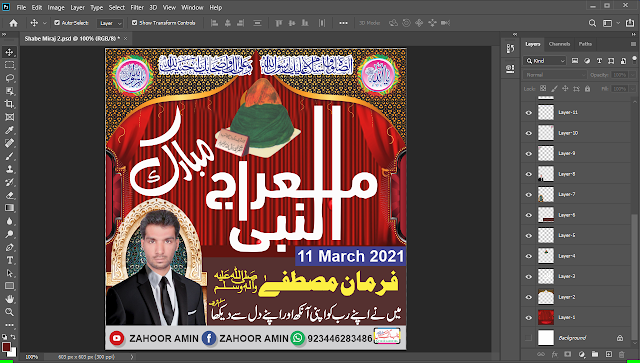Click the Home icon in options bar
640x363 pixels.
pos(13,23)
